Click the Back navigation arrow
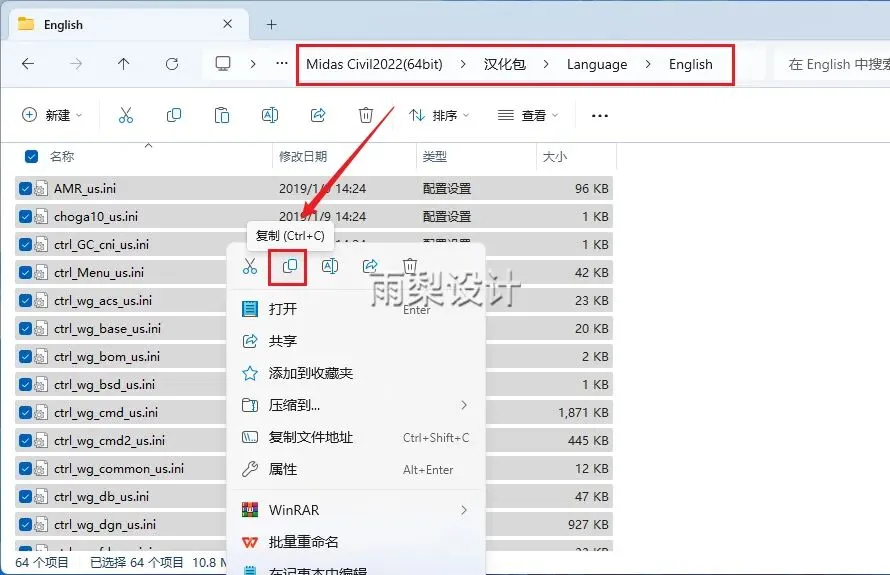 coord(28,64)
